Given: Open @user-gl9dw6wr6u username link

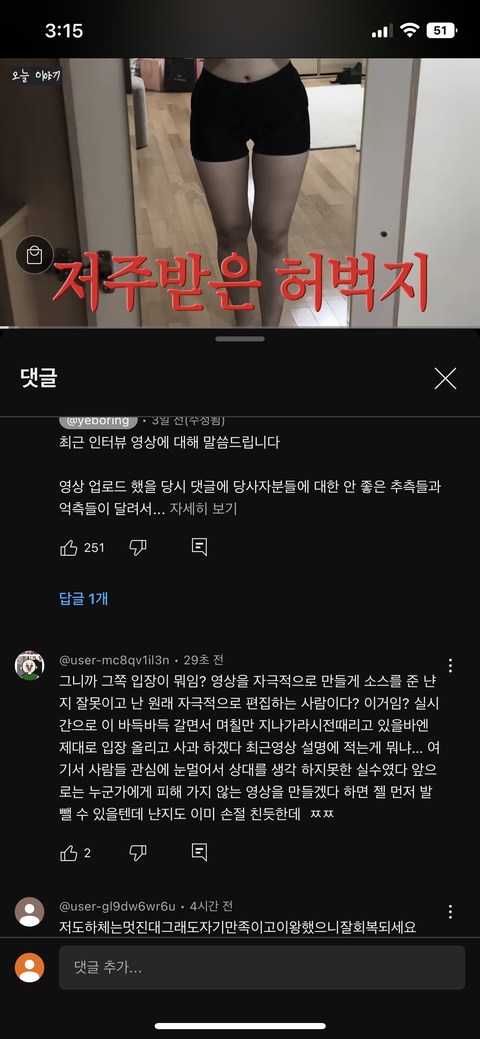Looking at the screenshot, I should [117, 906].
